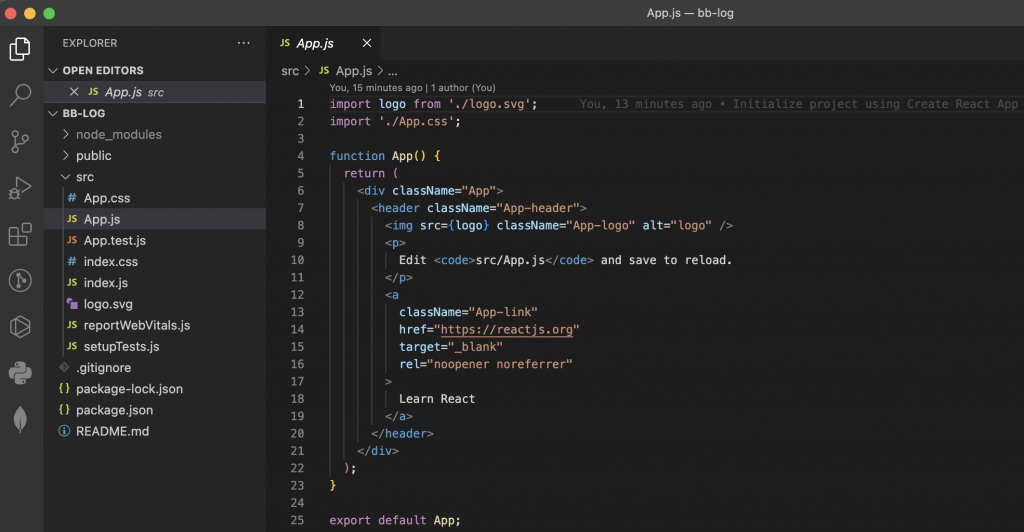Open the Git Graph circular icon view
1024x532 pixels.
pyautogui.click(x=20, y=281)
